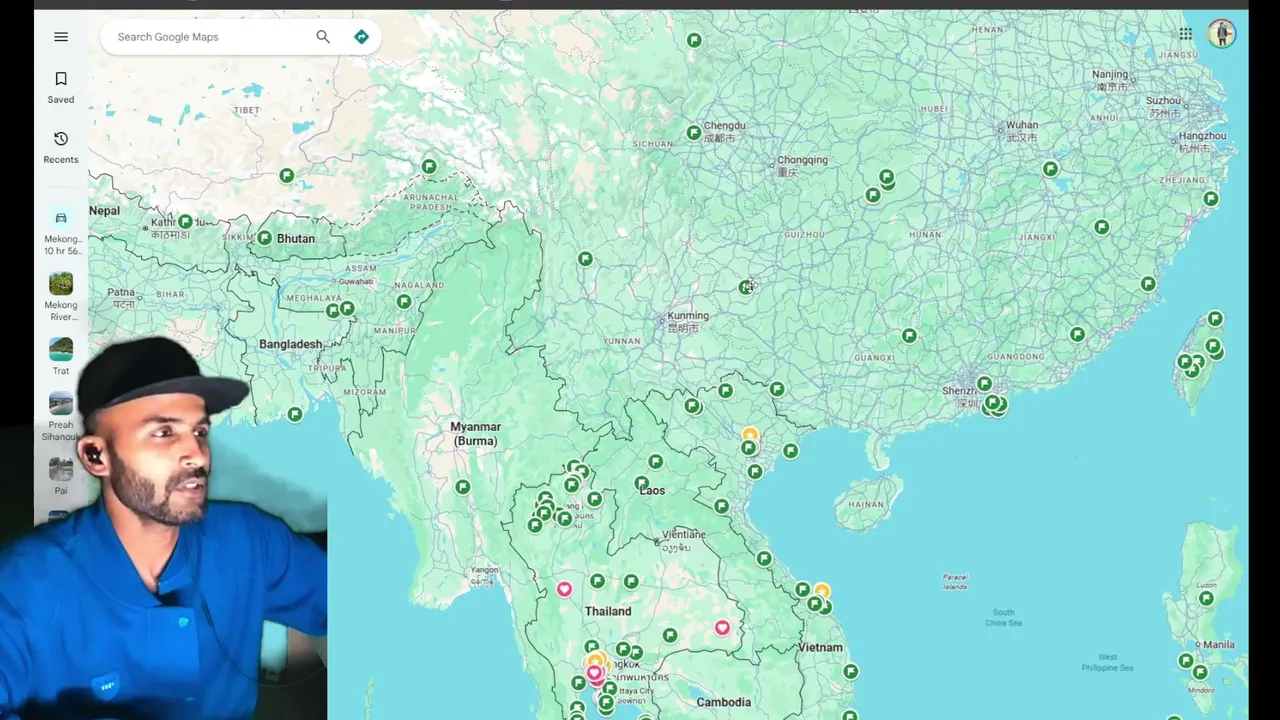This screenshot has height=720, width=1280.
Task: Select the pink heart pin in western Thailand
Action: [564, 589]
